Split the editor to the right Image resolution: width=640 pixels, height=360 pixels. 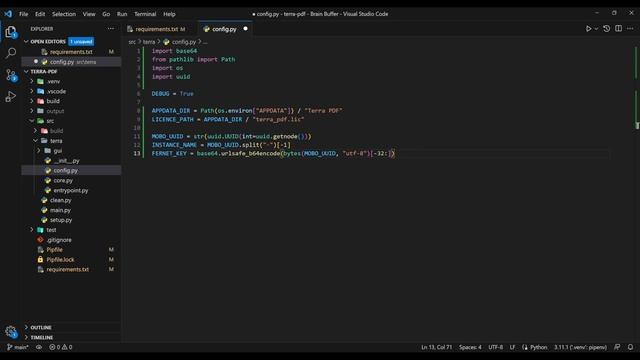[x=618, y=29]
